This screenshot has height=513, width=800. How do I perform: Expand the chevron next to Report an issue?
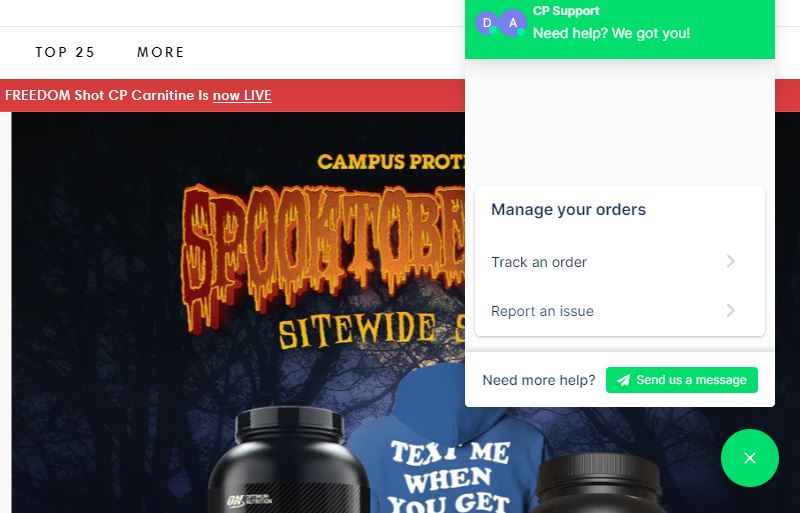(x=731, y=310)
